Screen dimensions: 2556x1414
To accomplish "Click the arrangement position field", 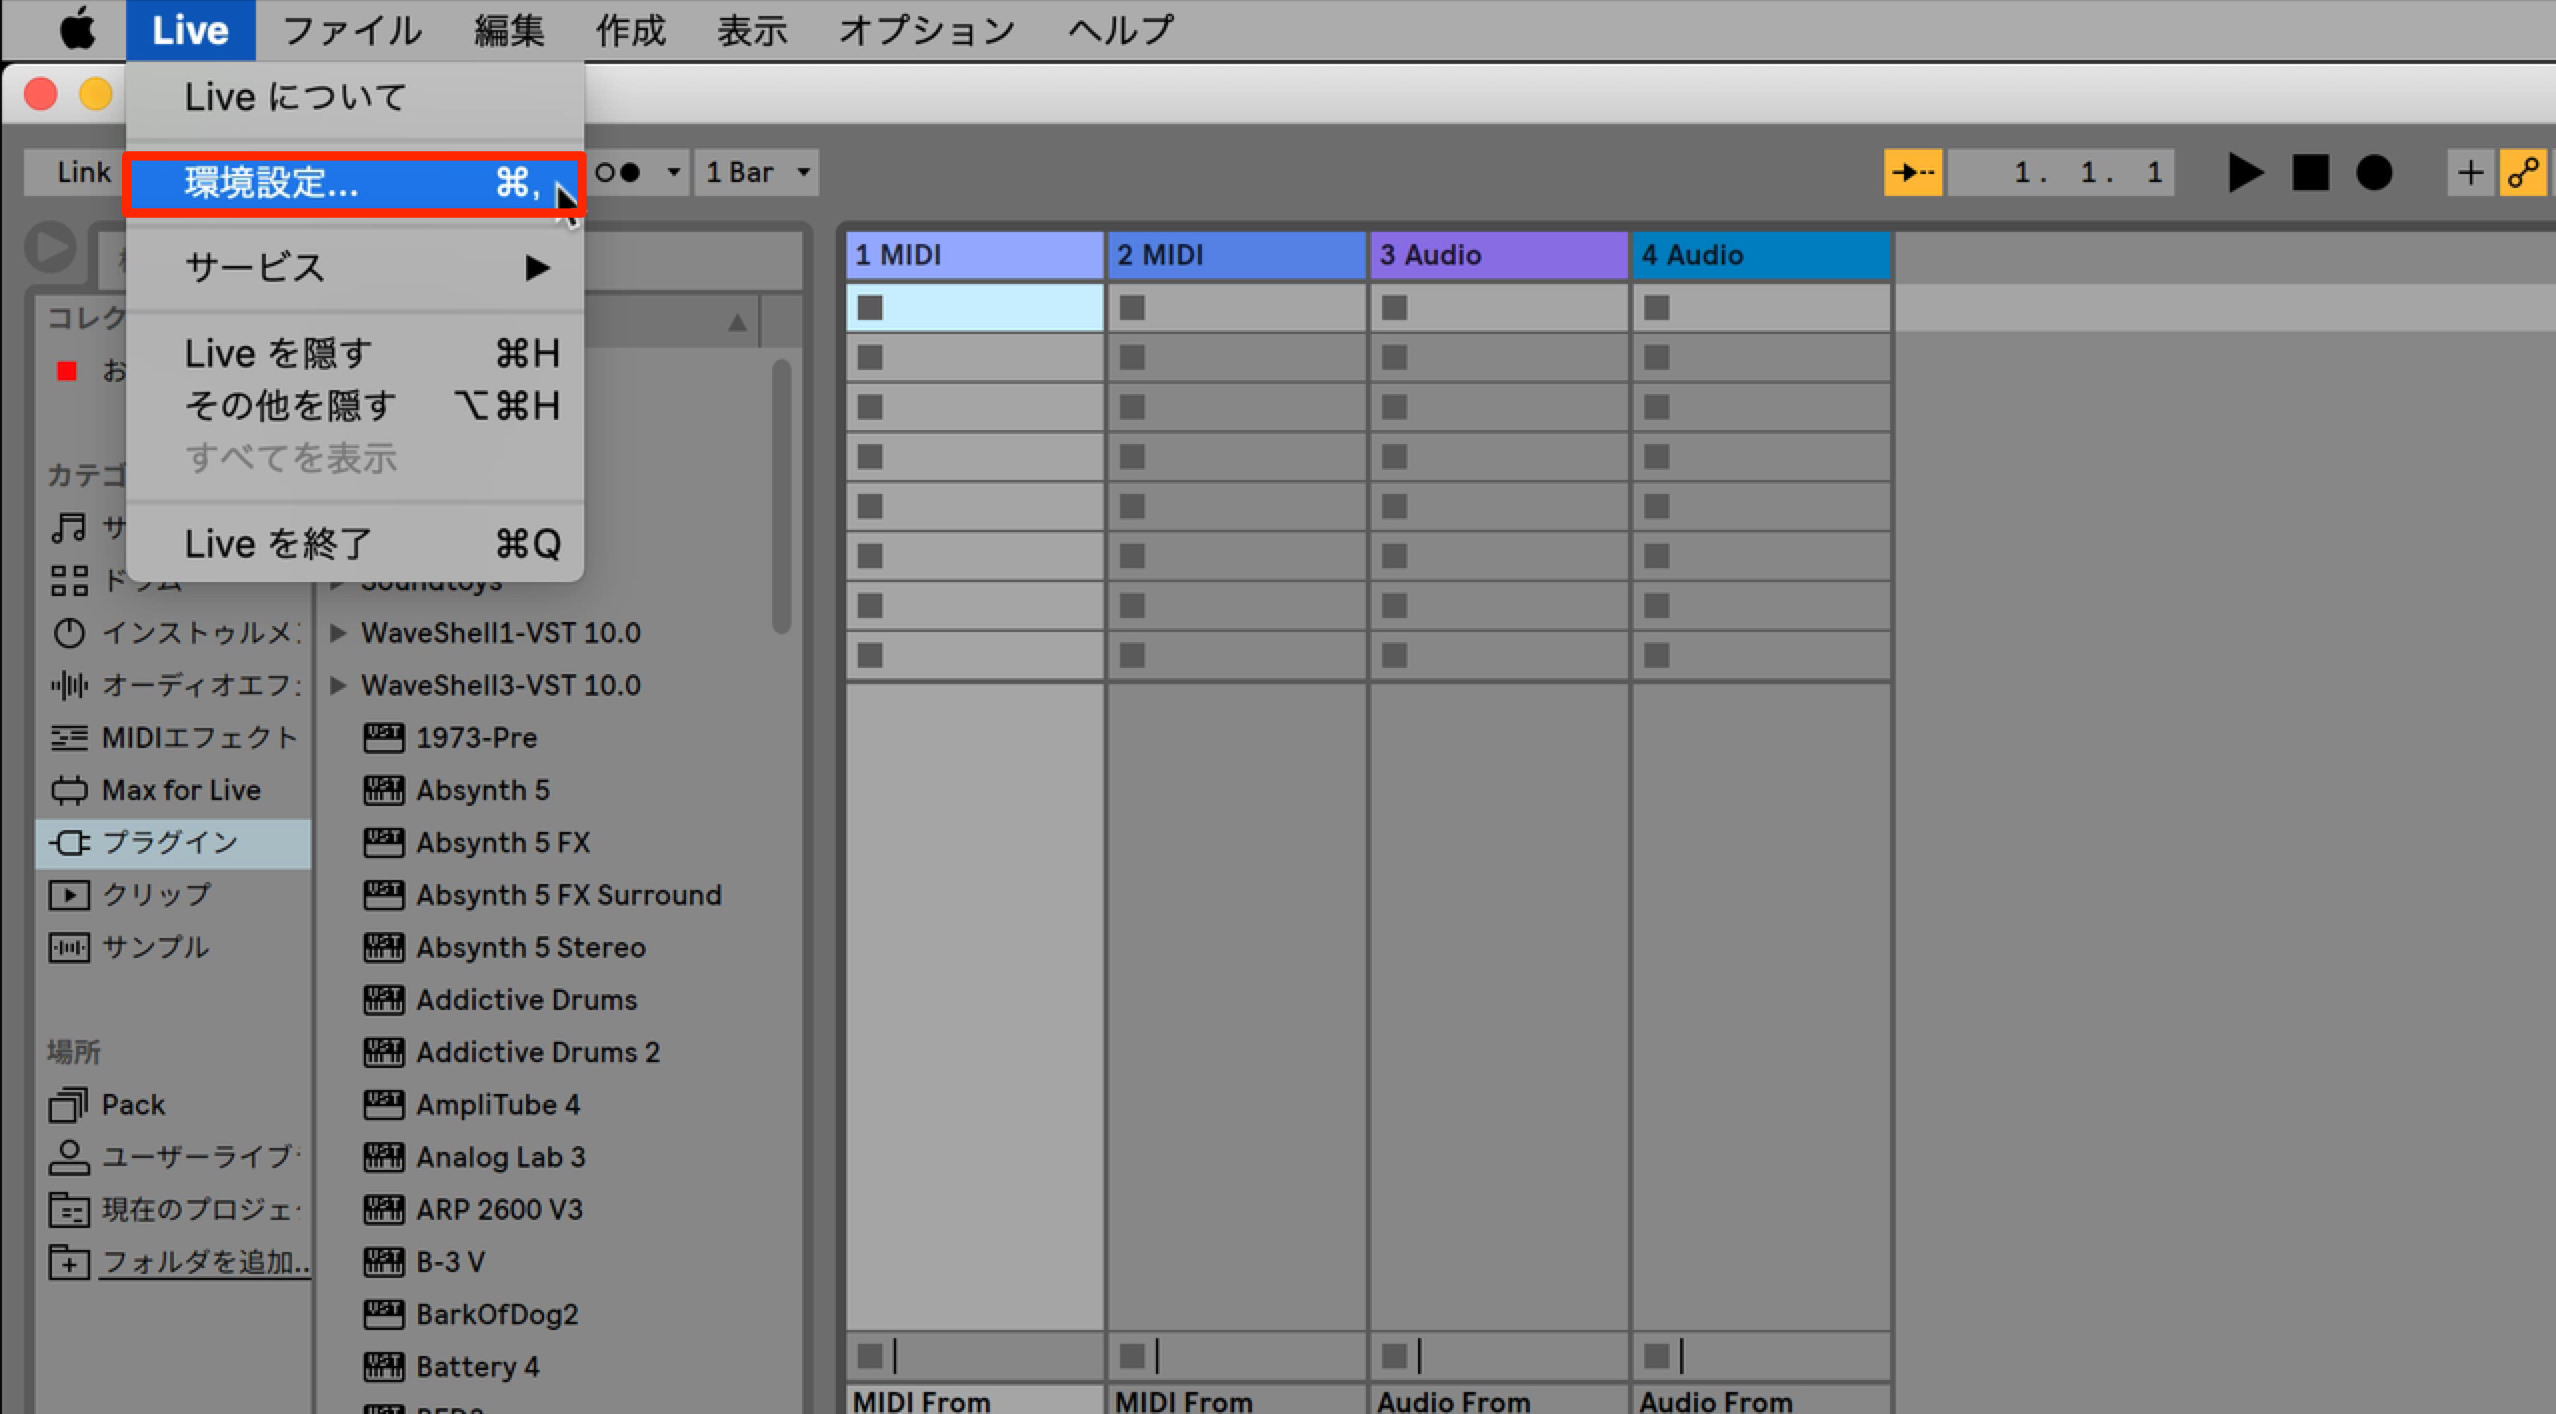I will (x=2060, y=172).
